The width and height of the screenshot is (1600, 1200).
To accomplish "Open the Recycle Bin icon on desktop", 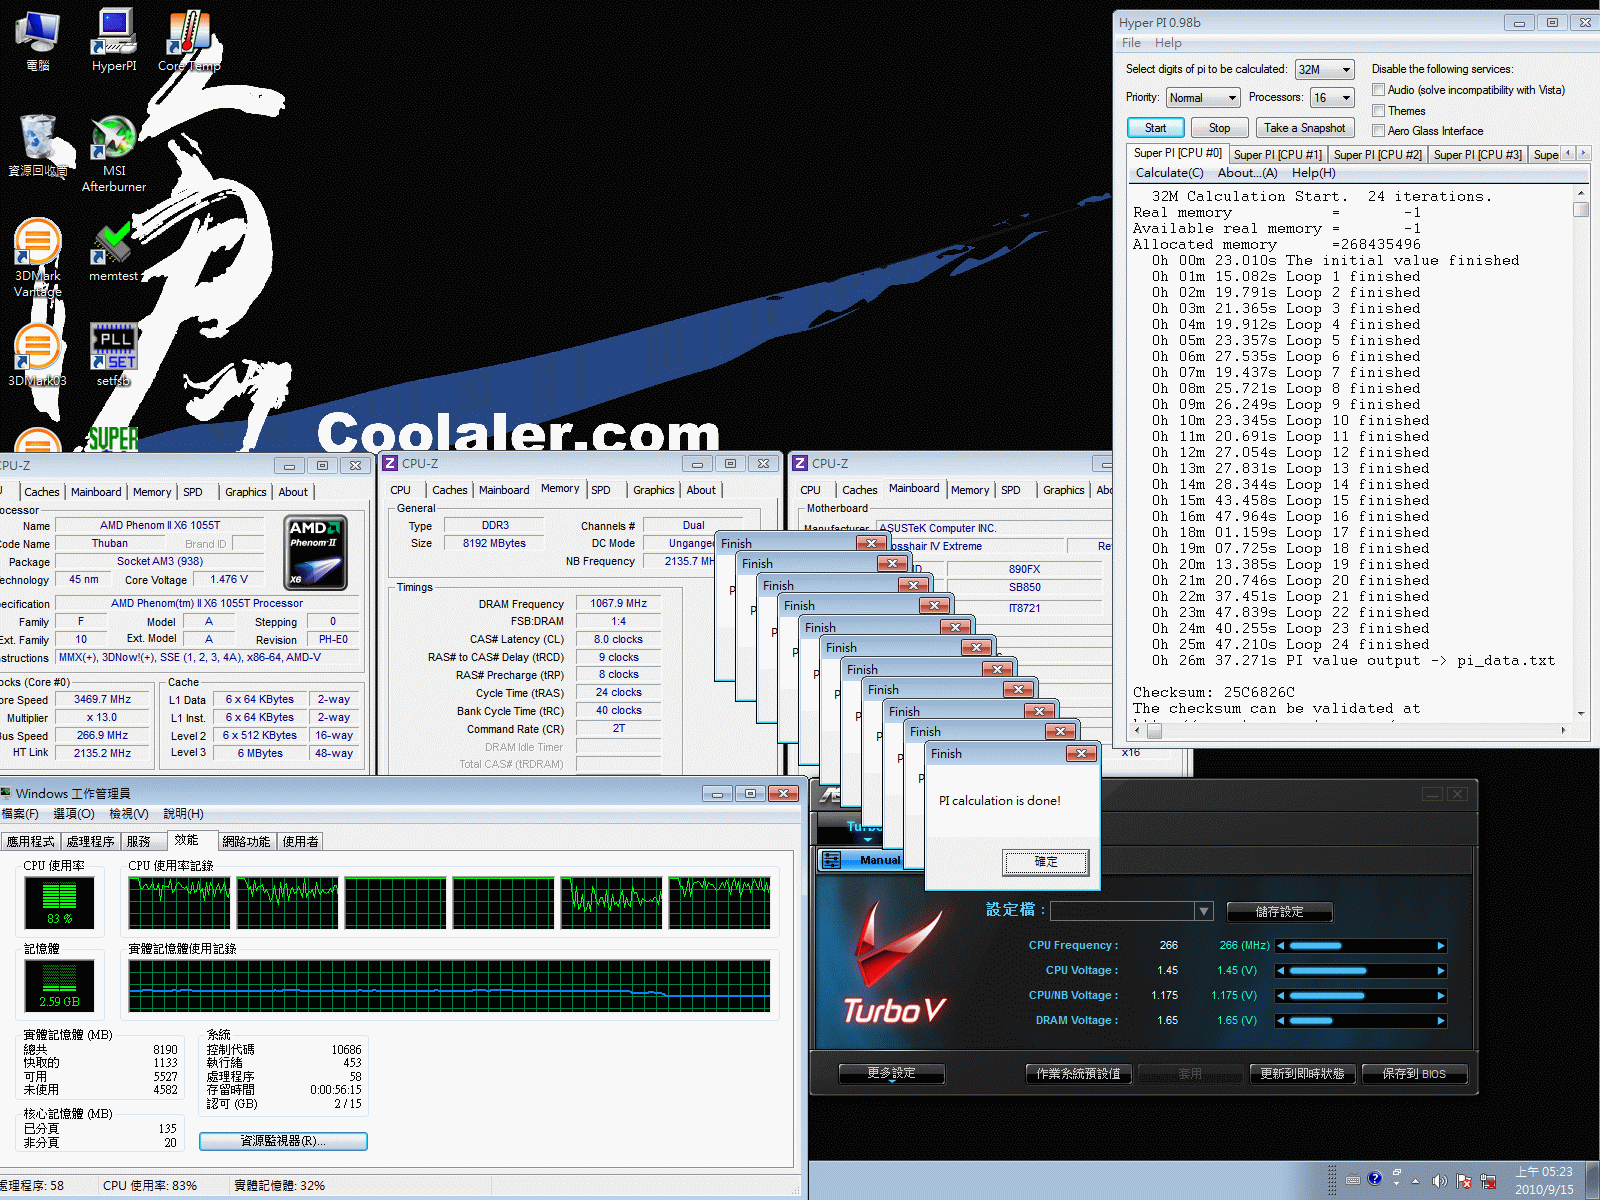I will (38, 145).
